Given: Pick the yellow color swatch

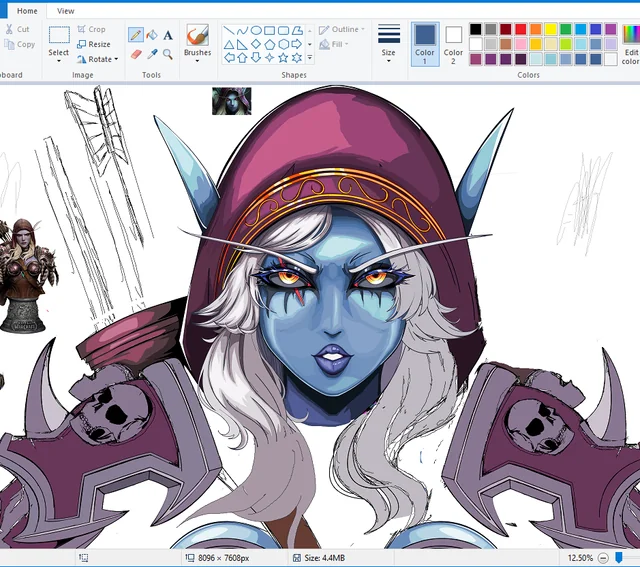Looking at the screenshot, I should point(551,29).
